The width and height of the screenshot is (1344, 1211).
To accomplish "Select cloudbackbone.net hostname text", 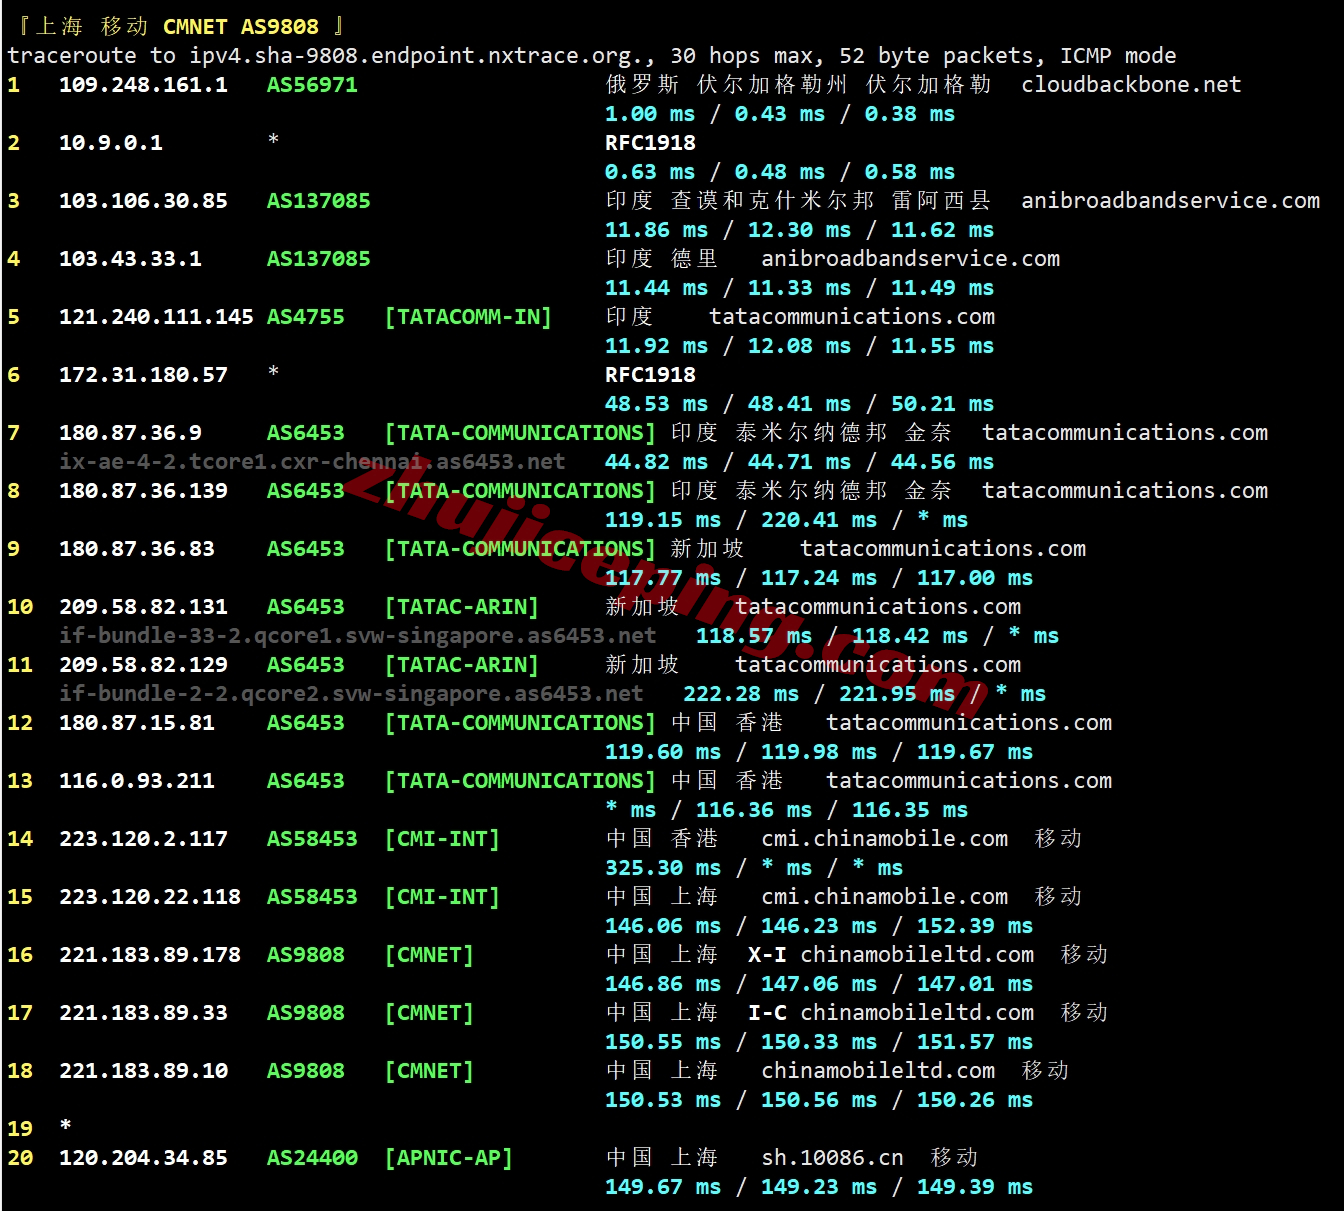I will click(x=1131, y=85).
